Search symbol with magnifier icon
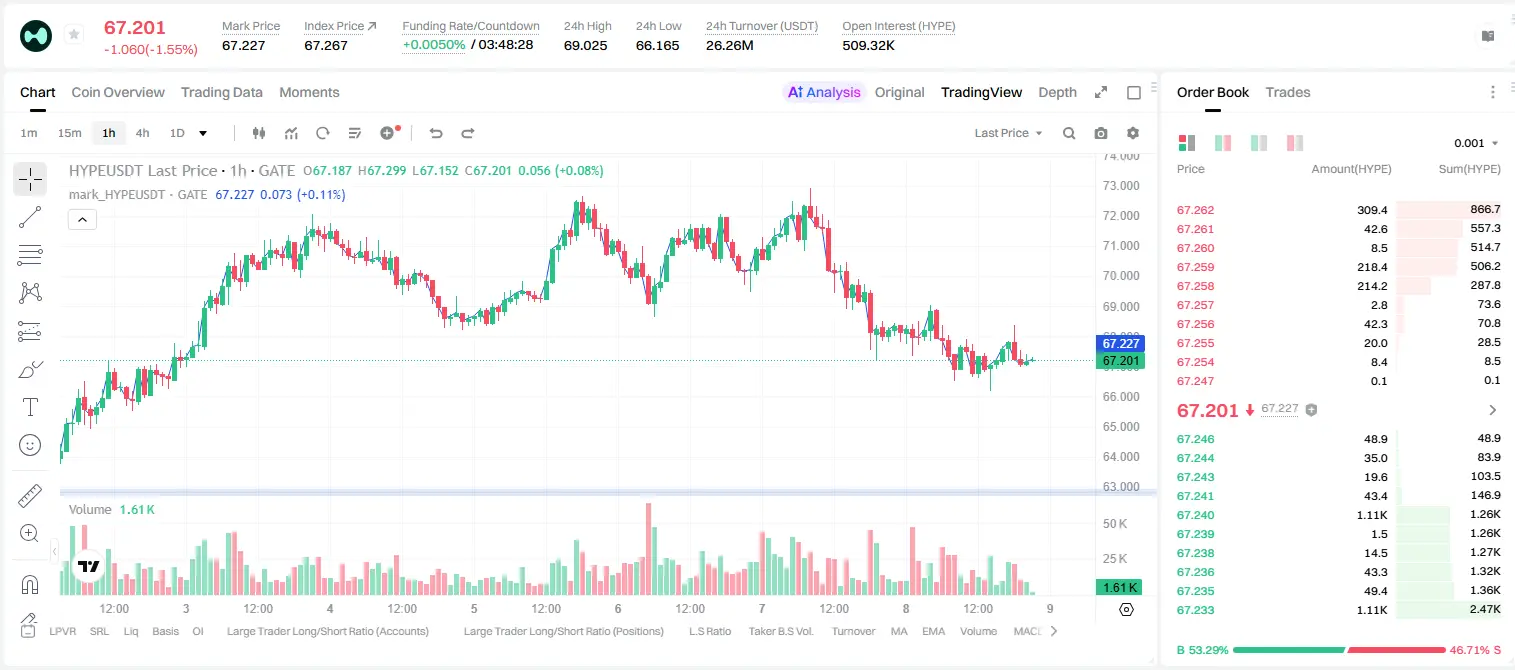The width and height of the screenshot is (1515, 670). coord(1069,133)
